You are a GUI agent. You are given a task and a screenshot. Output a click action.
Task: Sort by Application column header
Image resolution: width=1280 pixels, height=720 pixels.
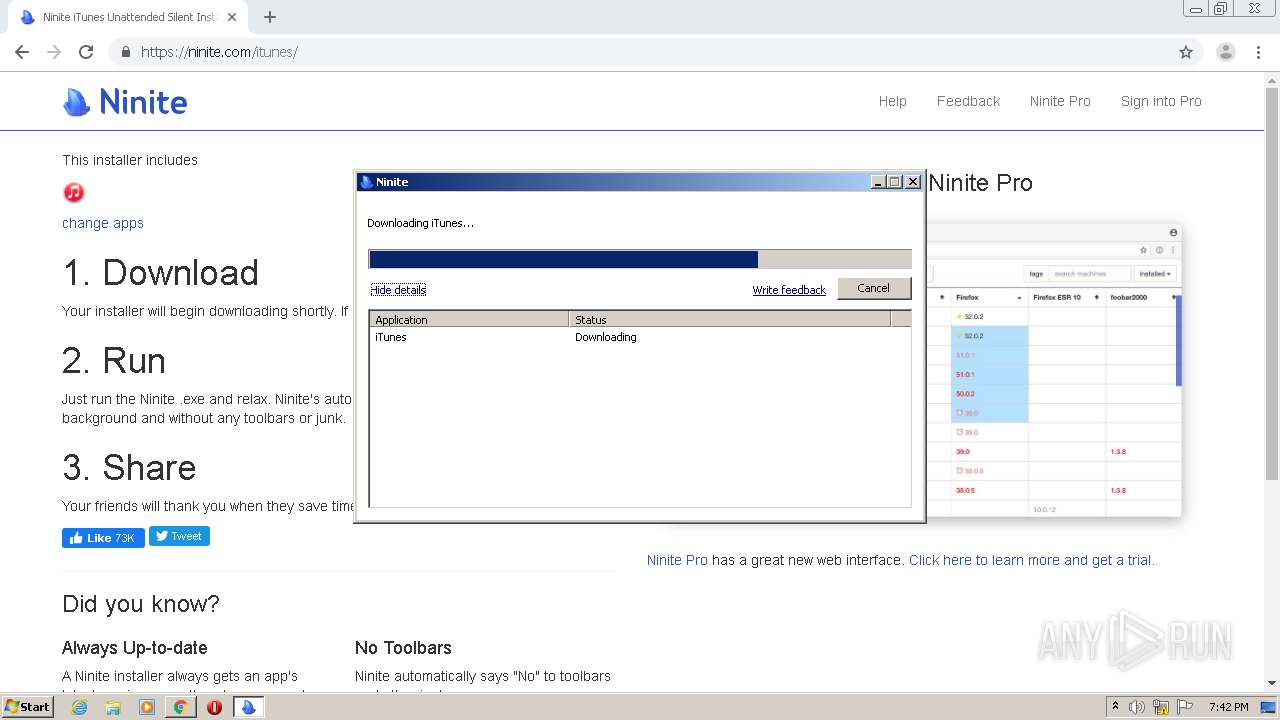coord(469,320)
